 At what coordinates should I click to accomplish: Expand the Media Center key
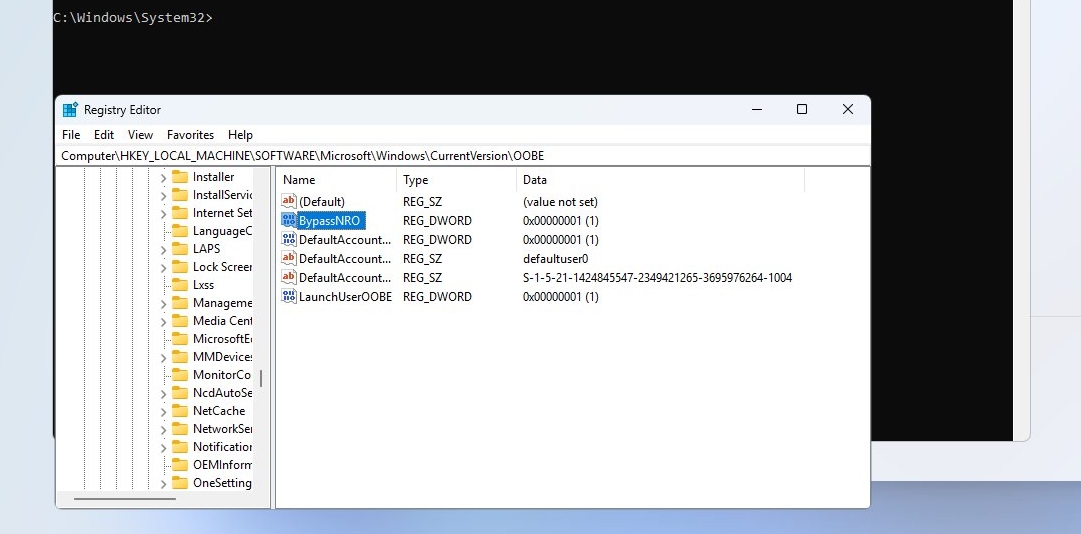tap(163, 321)
